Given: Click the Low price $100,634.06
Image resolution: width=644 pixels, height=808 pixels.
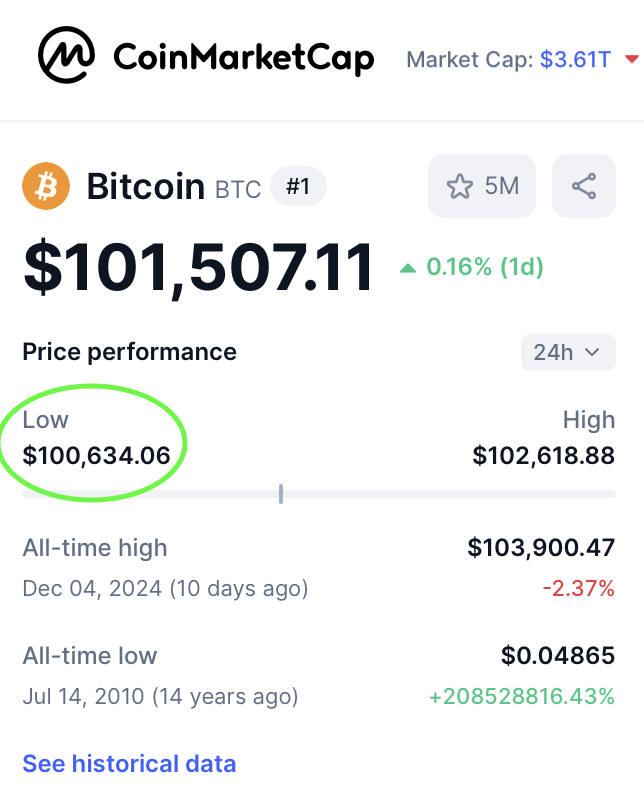Looking at the screenshot, I should coord(96,456).
